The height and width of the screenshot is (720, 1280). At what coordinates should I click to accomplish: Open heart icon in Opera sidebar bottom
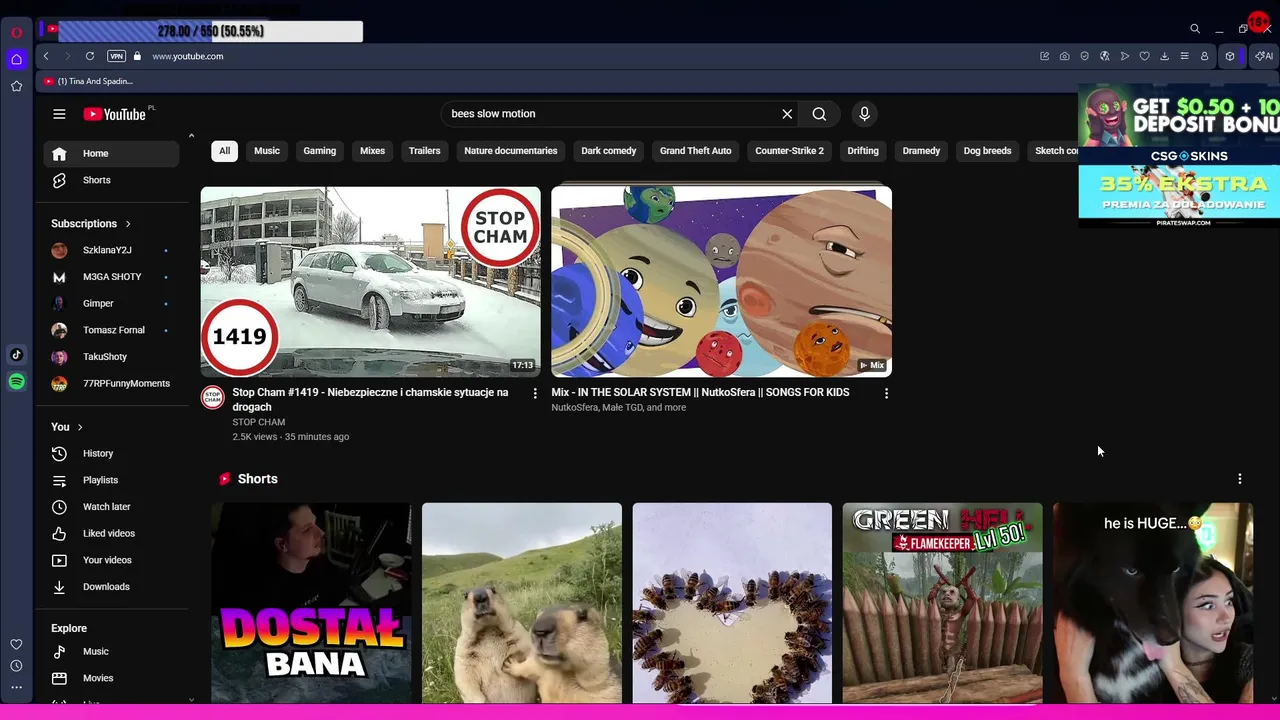[x=16, y=645]
